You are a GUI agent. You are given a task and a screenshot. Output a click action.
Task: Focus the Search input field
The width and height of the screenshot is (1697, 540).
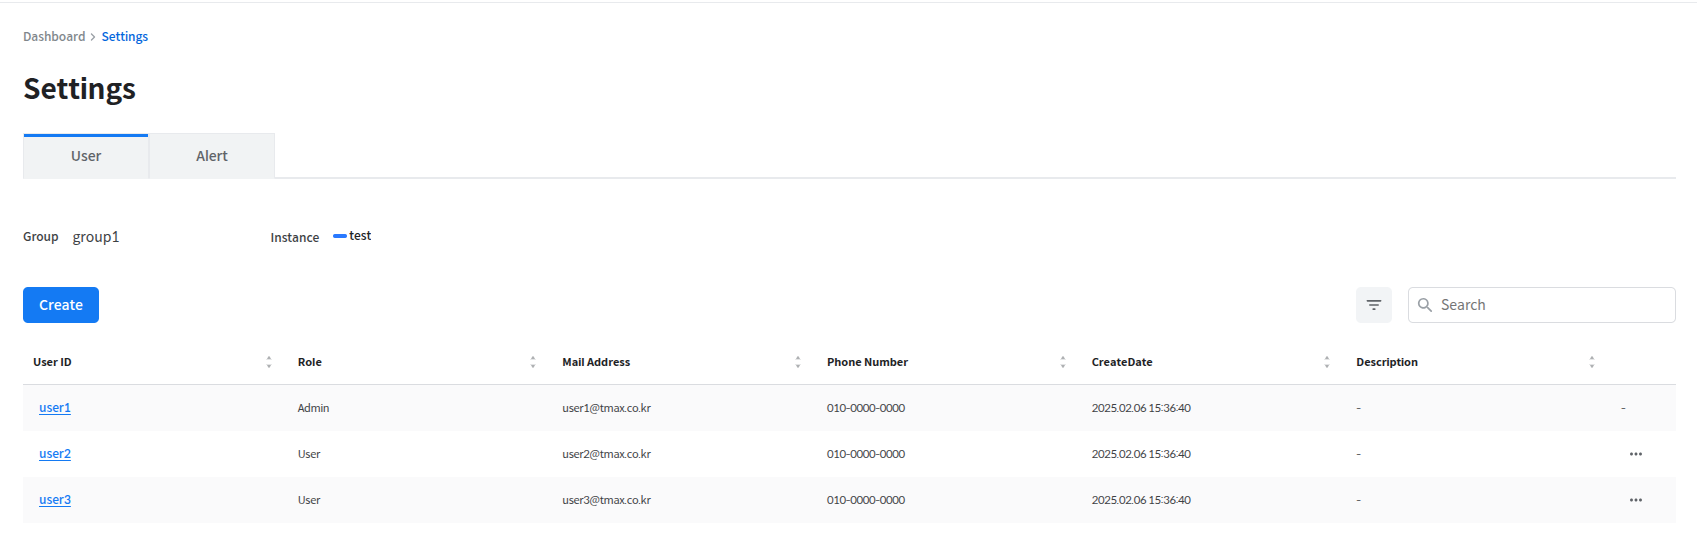click(1552, 305)
